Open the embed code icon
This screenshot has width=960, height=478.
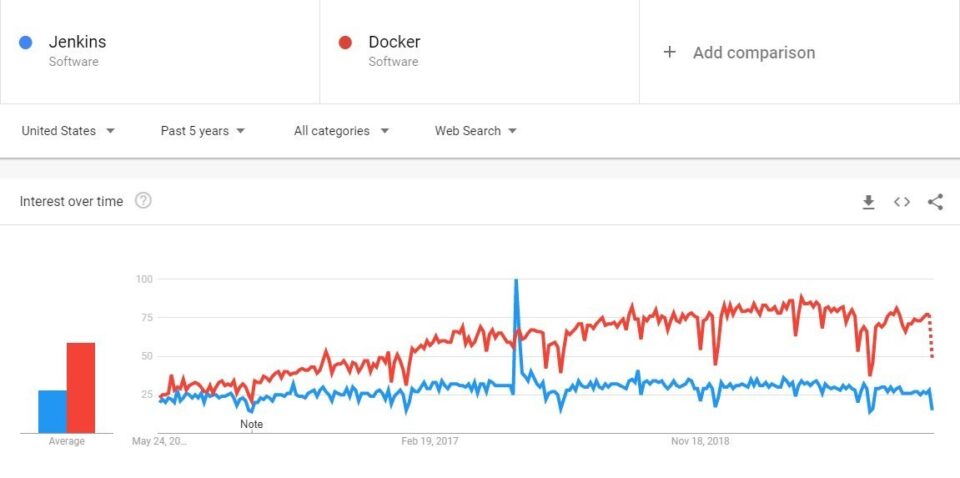pyautogui.click(x=902, y=202)
